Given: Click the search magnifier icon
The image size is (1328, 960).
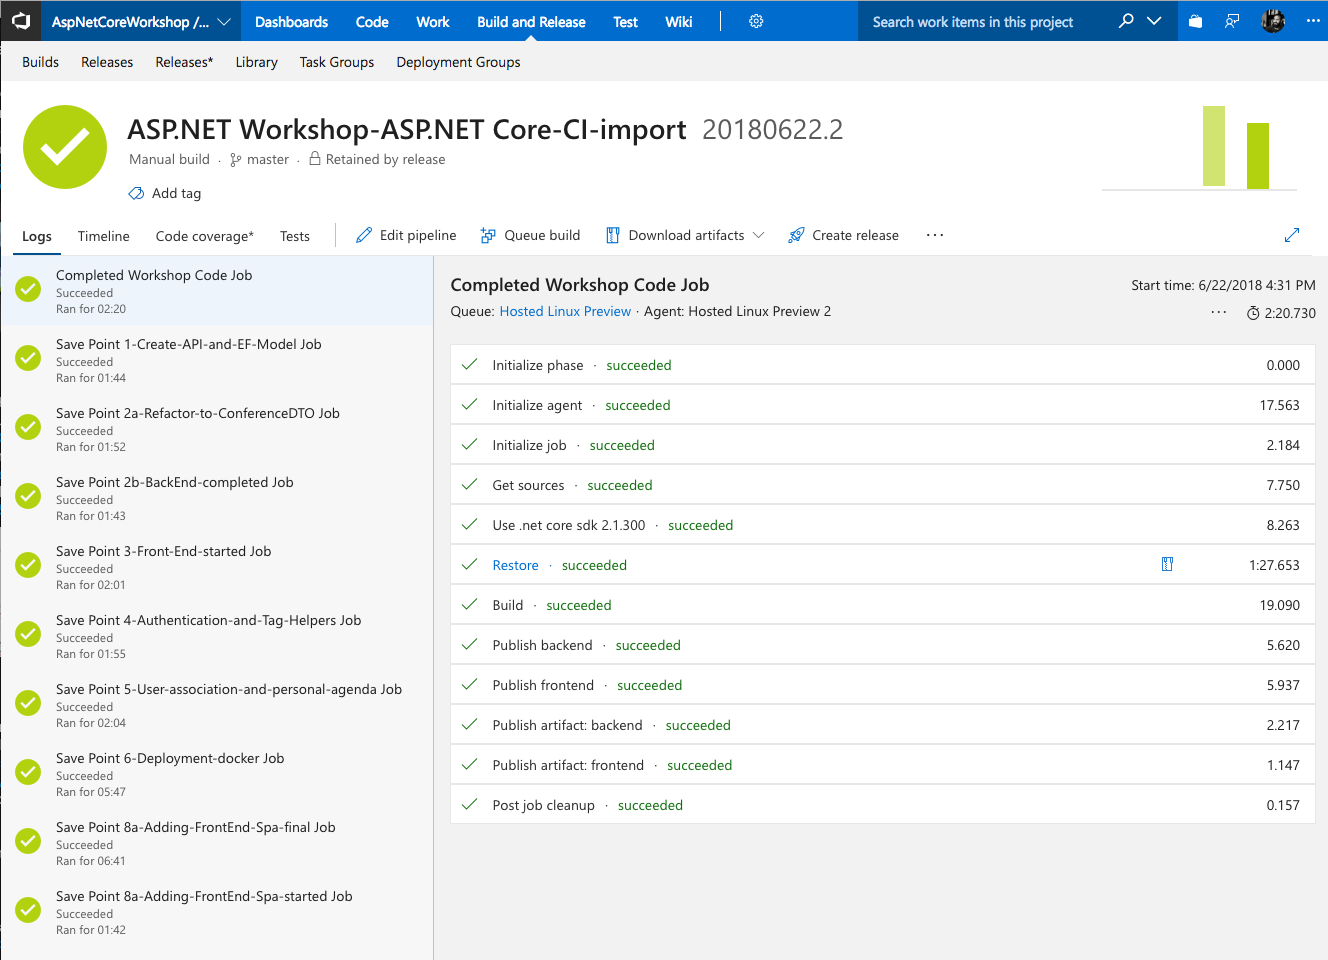Looking at the screenshot, I should click(1126, 21).
